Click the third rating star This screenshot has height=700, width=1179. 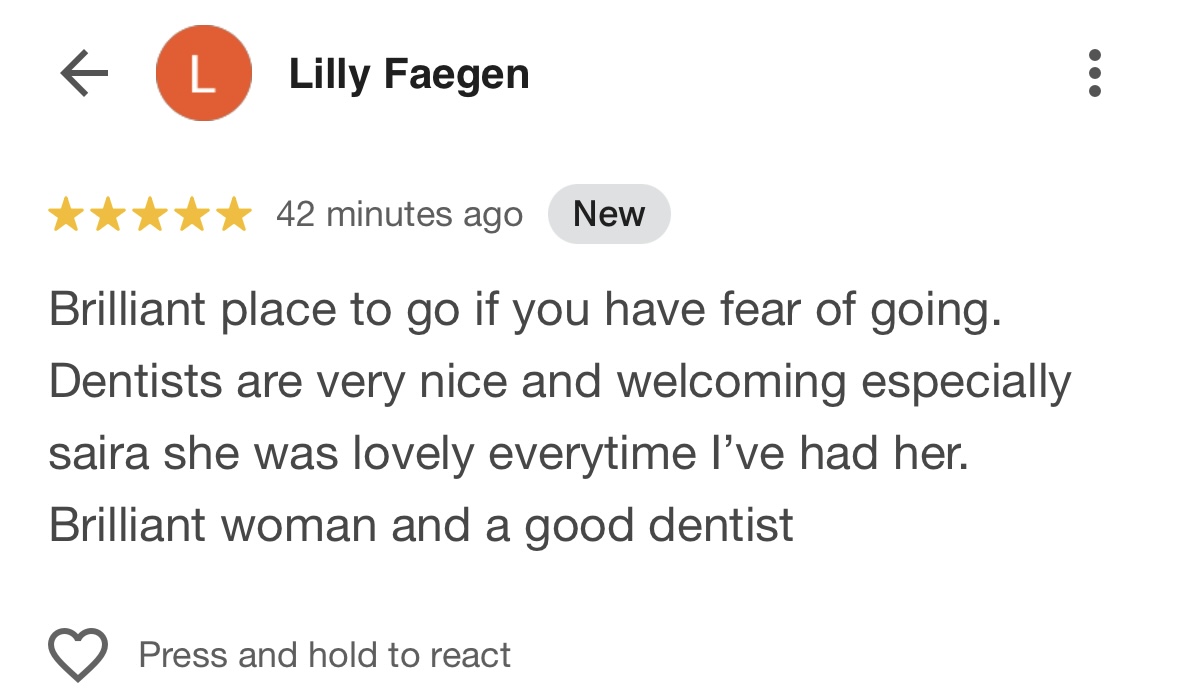coord(150,215)
